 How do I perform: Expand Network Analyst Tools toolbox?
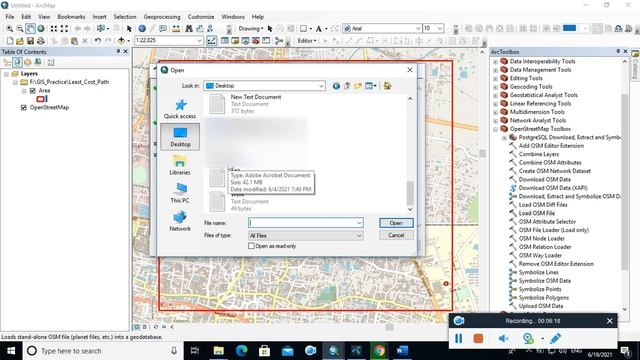click(496, 120)
